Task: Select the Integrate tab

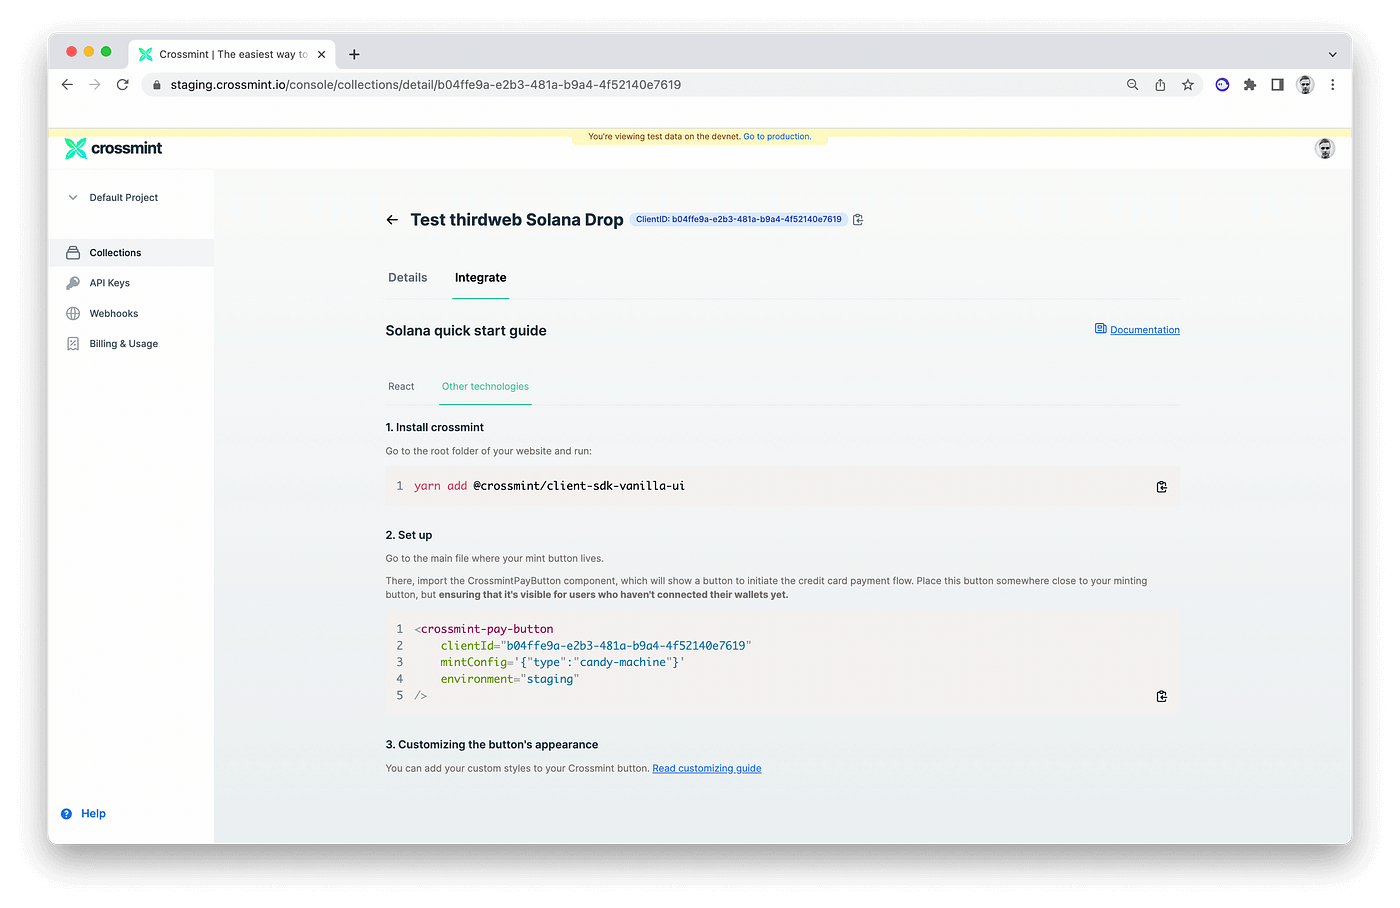Action: point(481,278)
